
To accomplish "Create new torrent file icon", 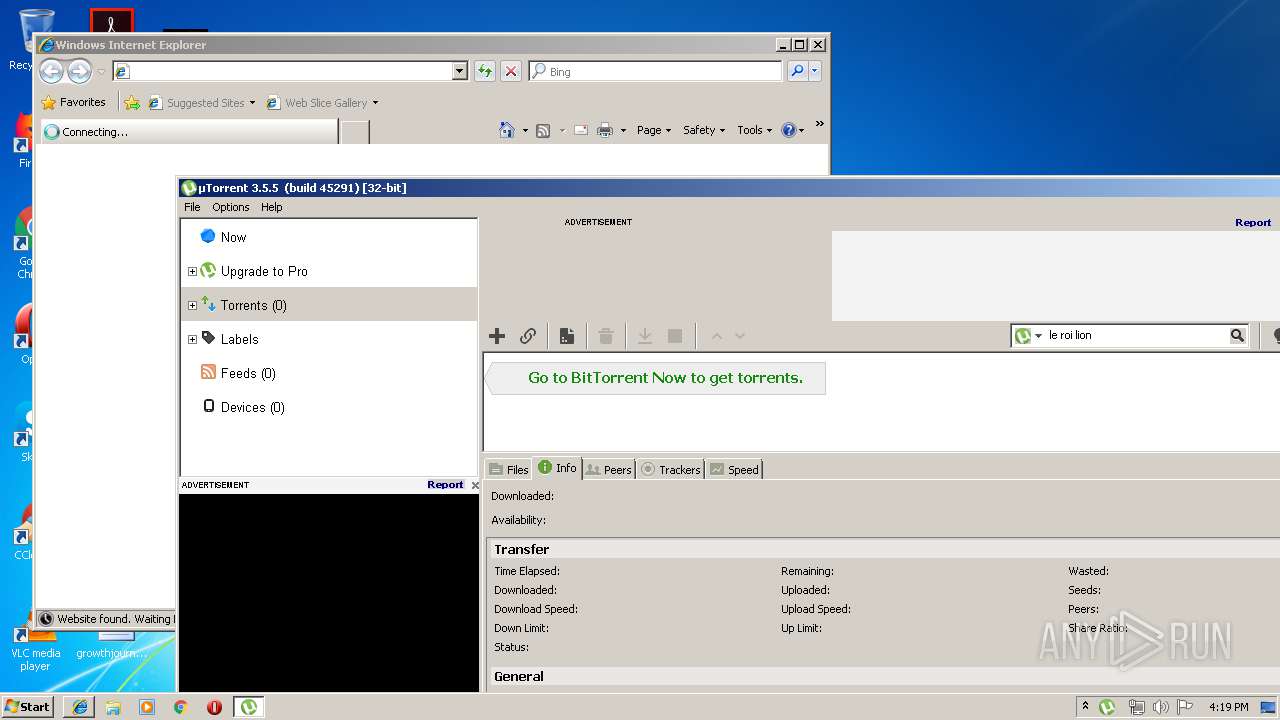I will coord(566,336).
